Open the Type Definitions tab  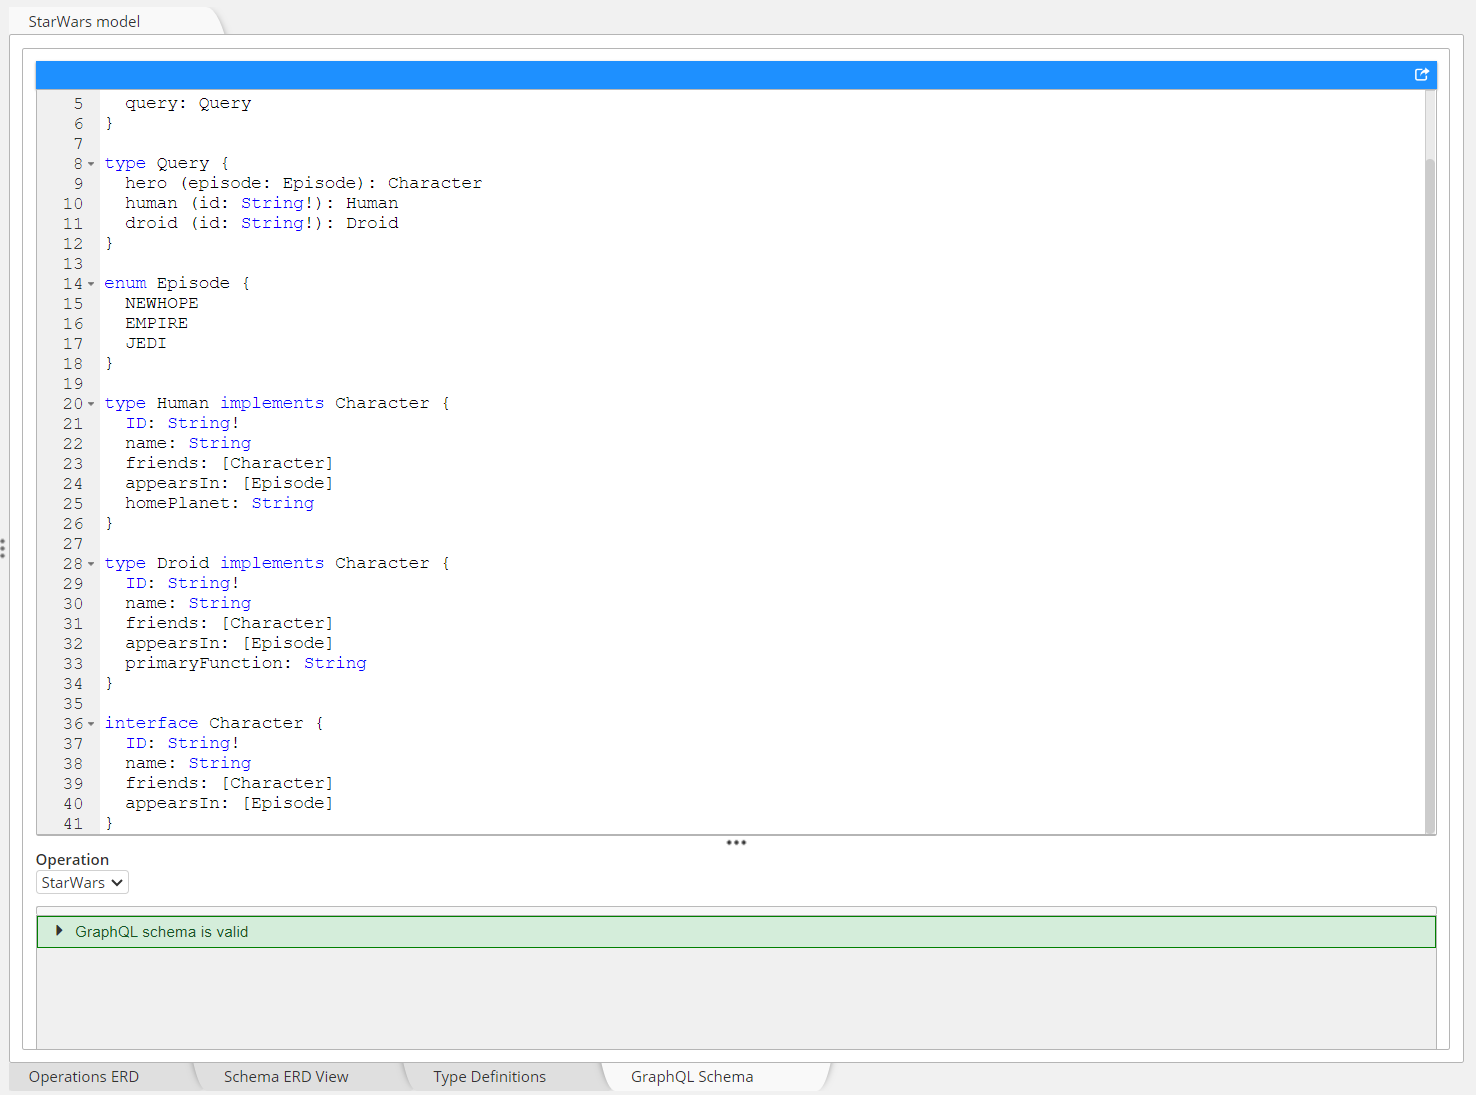point(489,1077)
